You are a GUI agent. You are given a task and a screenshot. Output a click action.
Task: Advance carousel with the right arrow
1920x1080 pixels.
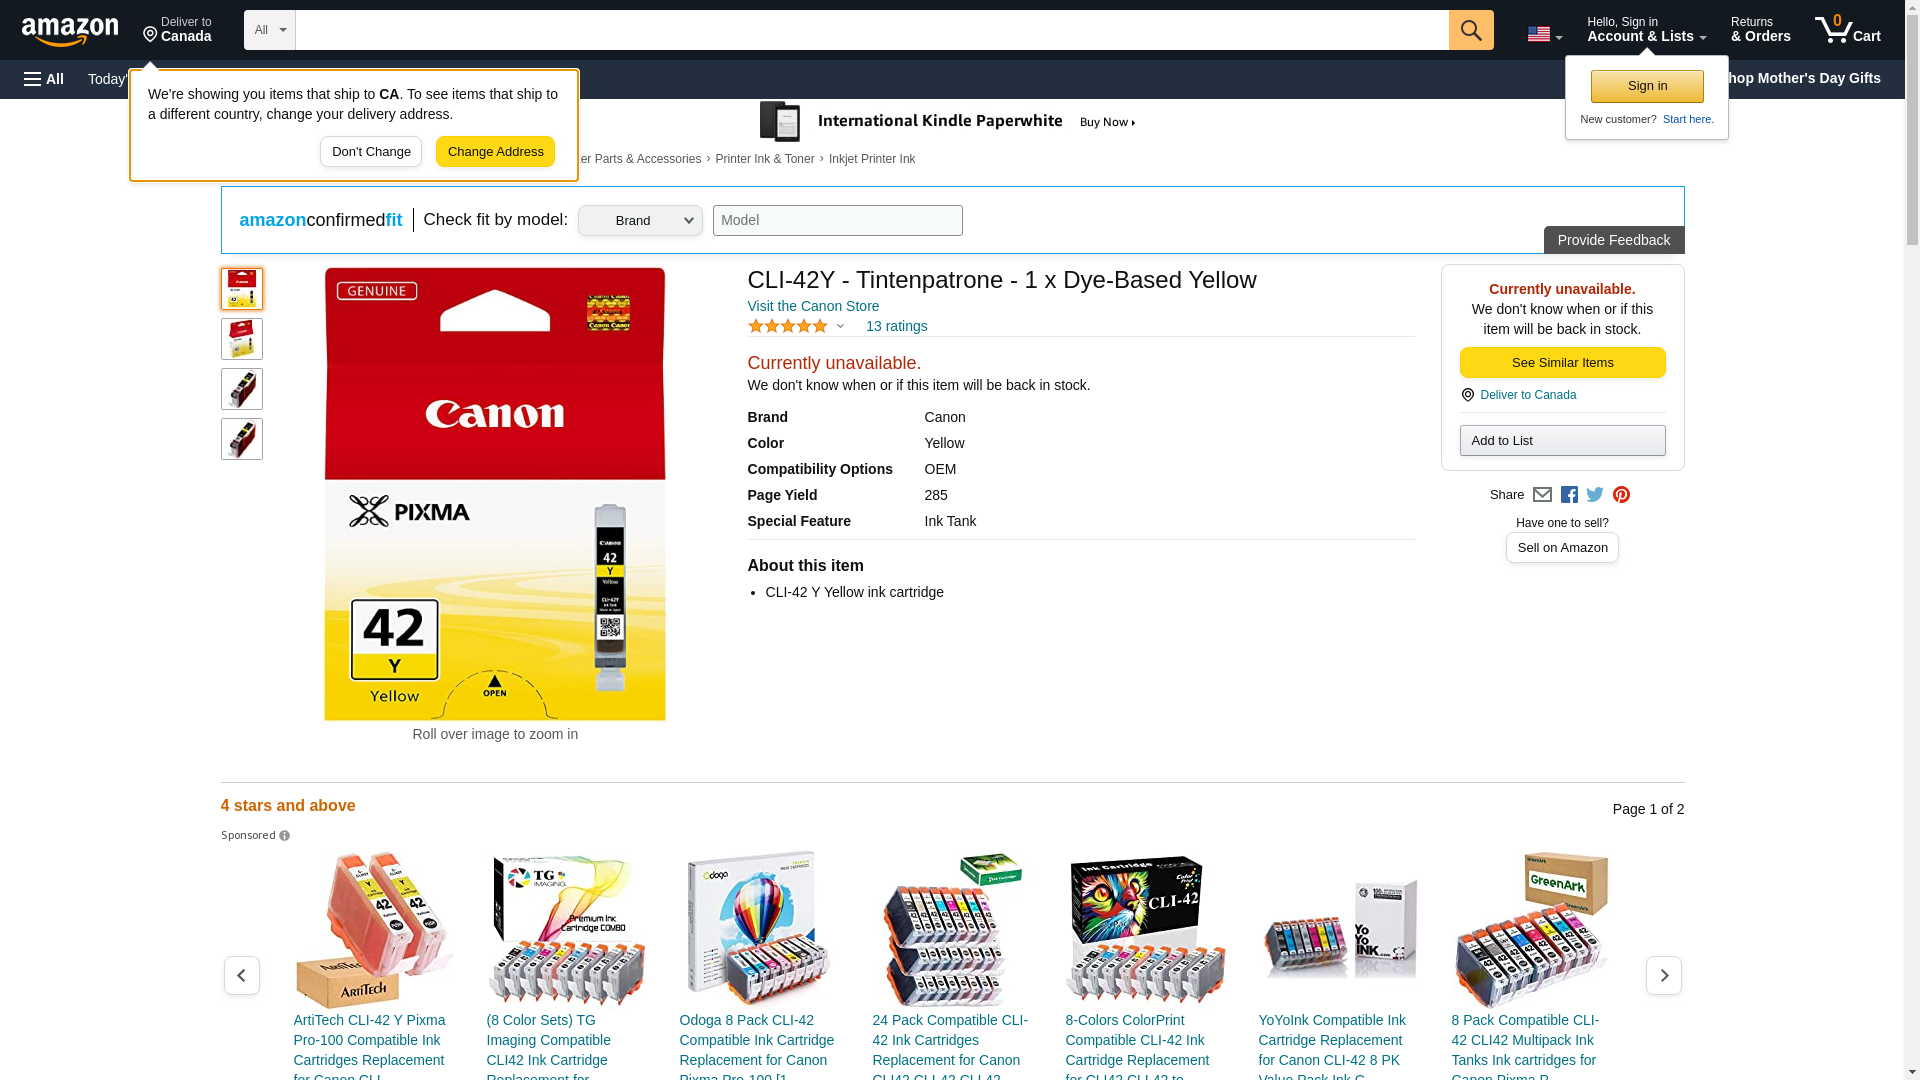[1663, 975]
